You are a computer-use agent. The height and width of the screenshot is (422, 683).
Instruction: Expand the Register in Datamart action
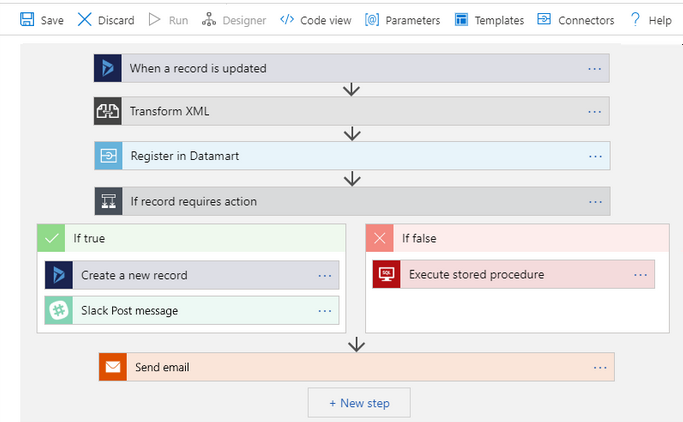[352, 155]
